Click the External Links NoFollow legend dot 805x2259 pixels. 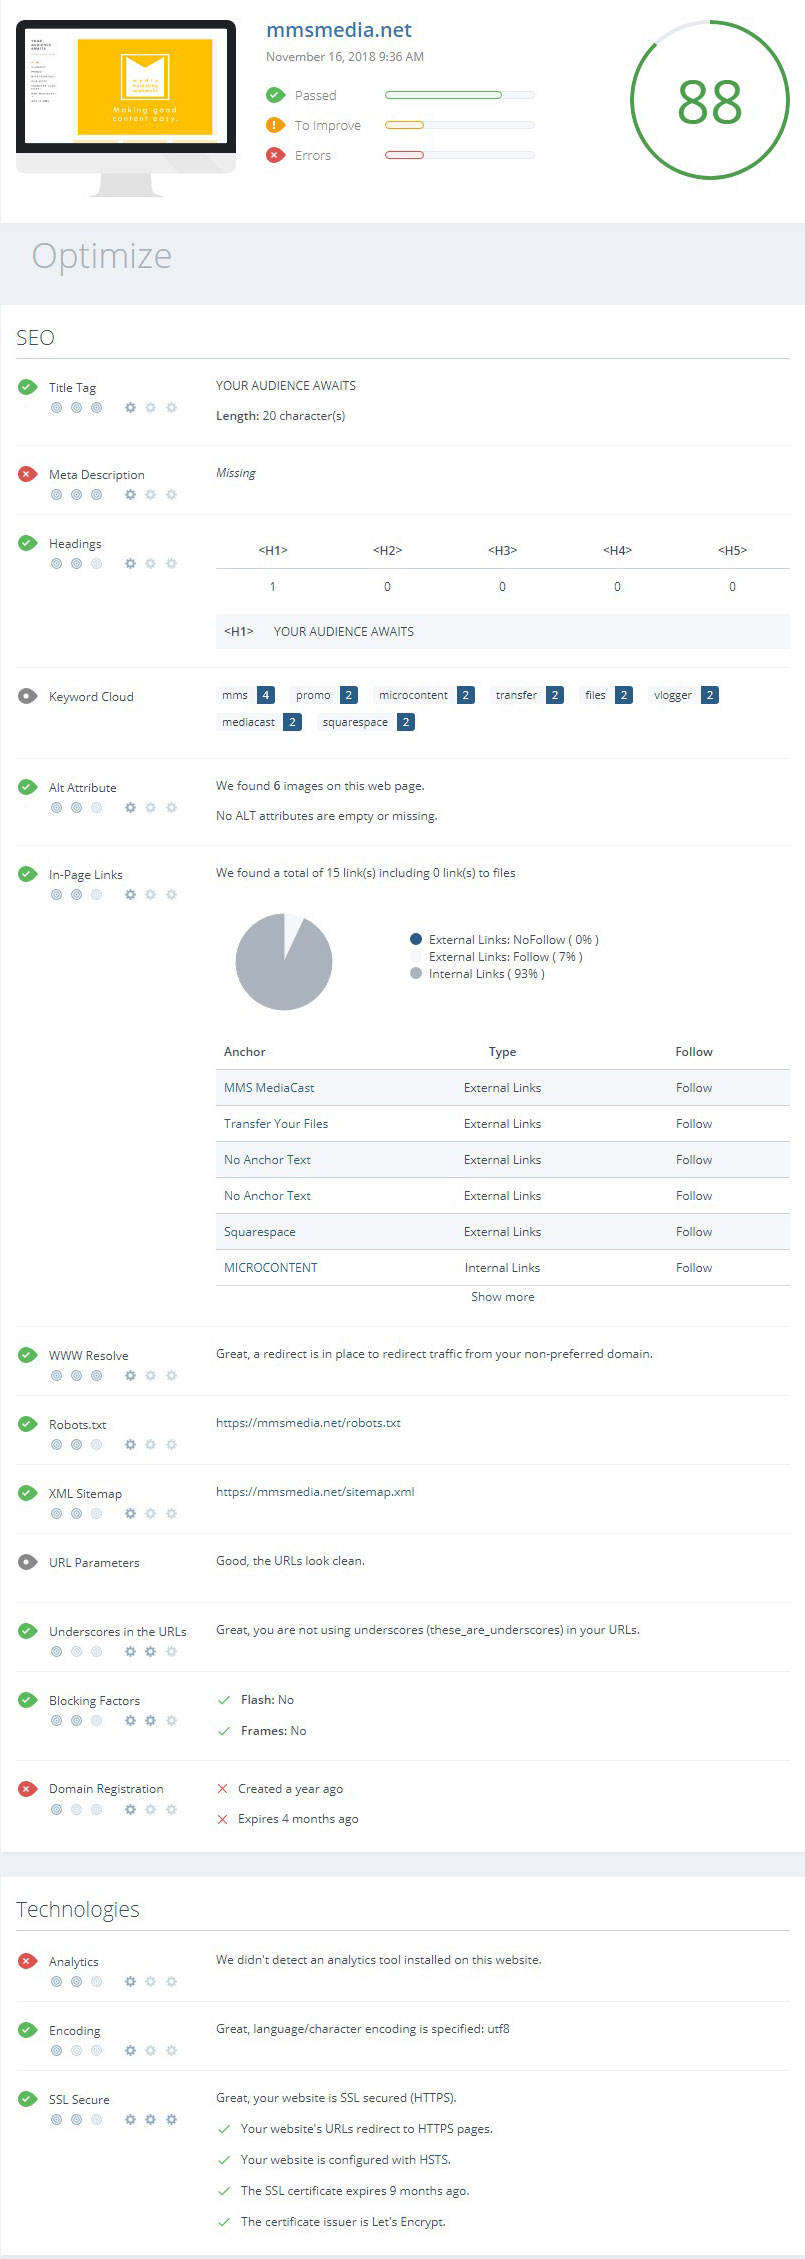tap(416, 939)
